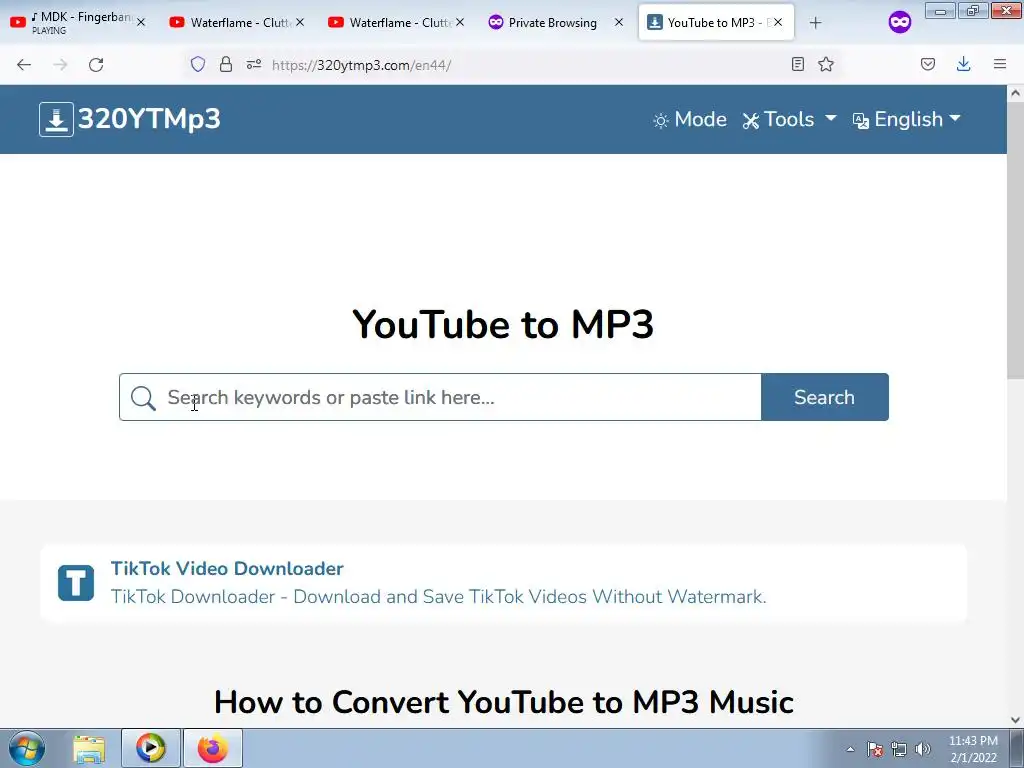Click the site security padlock icon
Viewport: 1024px width, 768px height.
[x=226, y=64]
